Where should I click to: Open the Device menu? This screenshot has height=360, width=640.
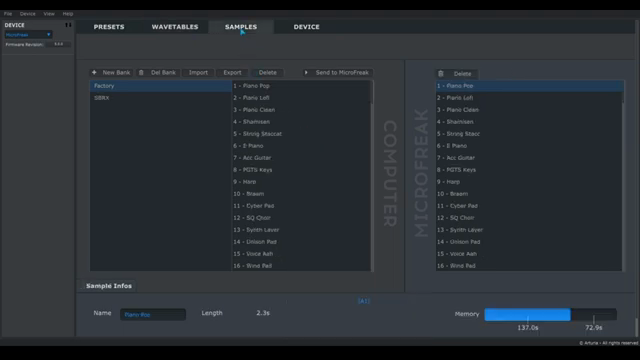click(x=27, y=14)
